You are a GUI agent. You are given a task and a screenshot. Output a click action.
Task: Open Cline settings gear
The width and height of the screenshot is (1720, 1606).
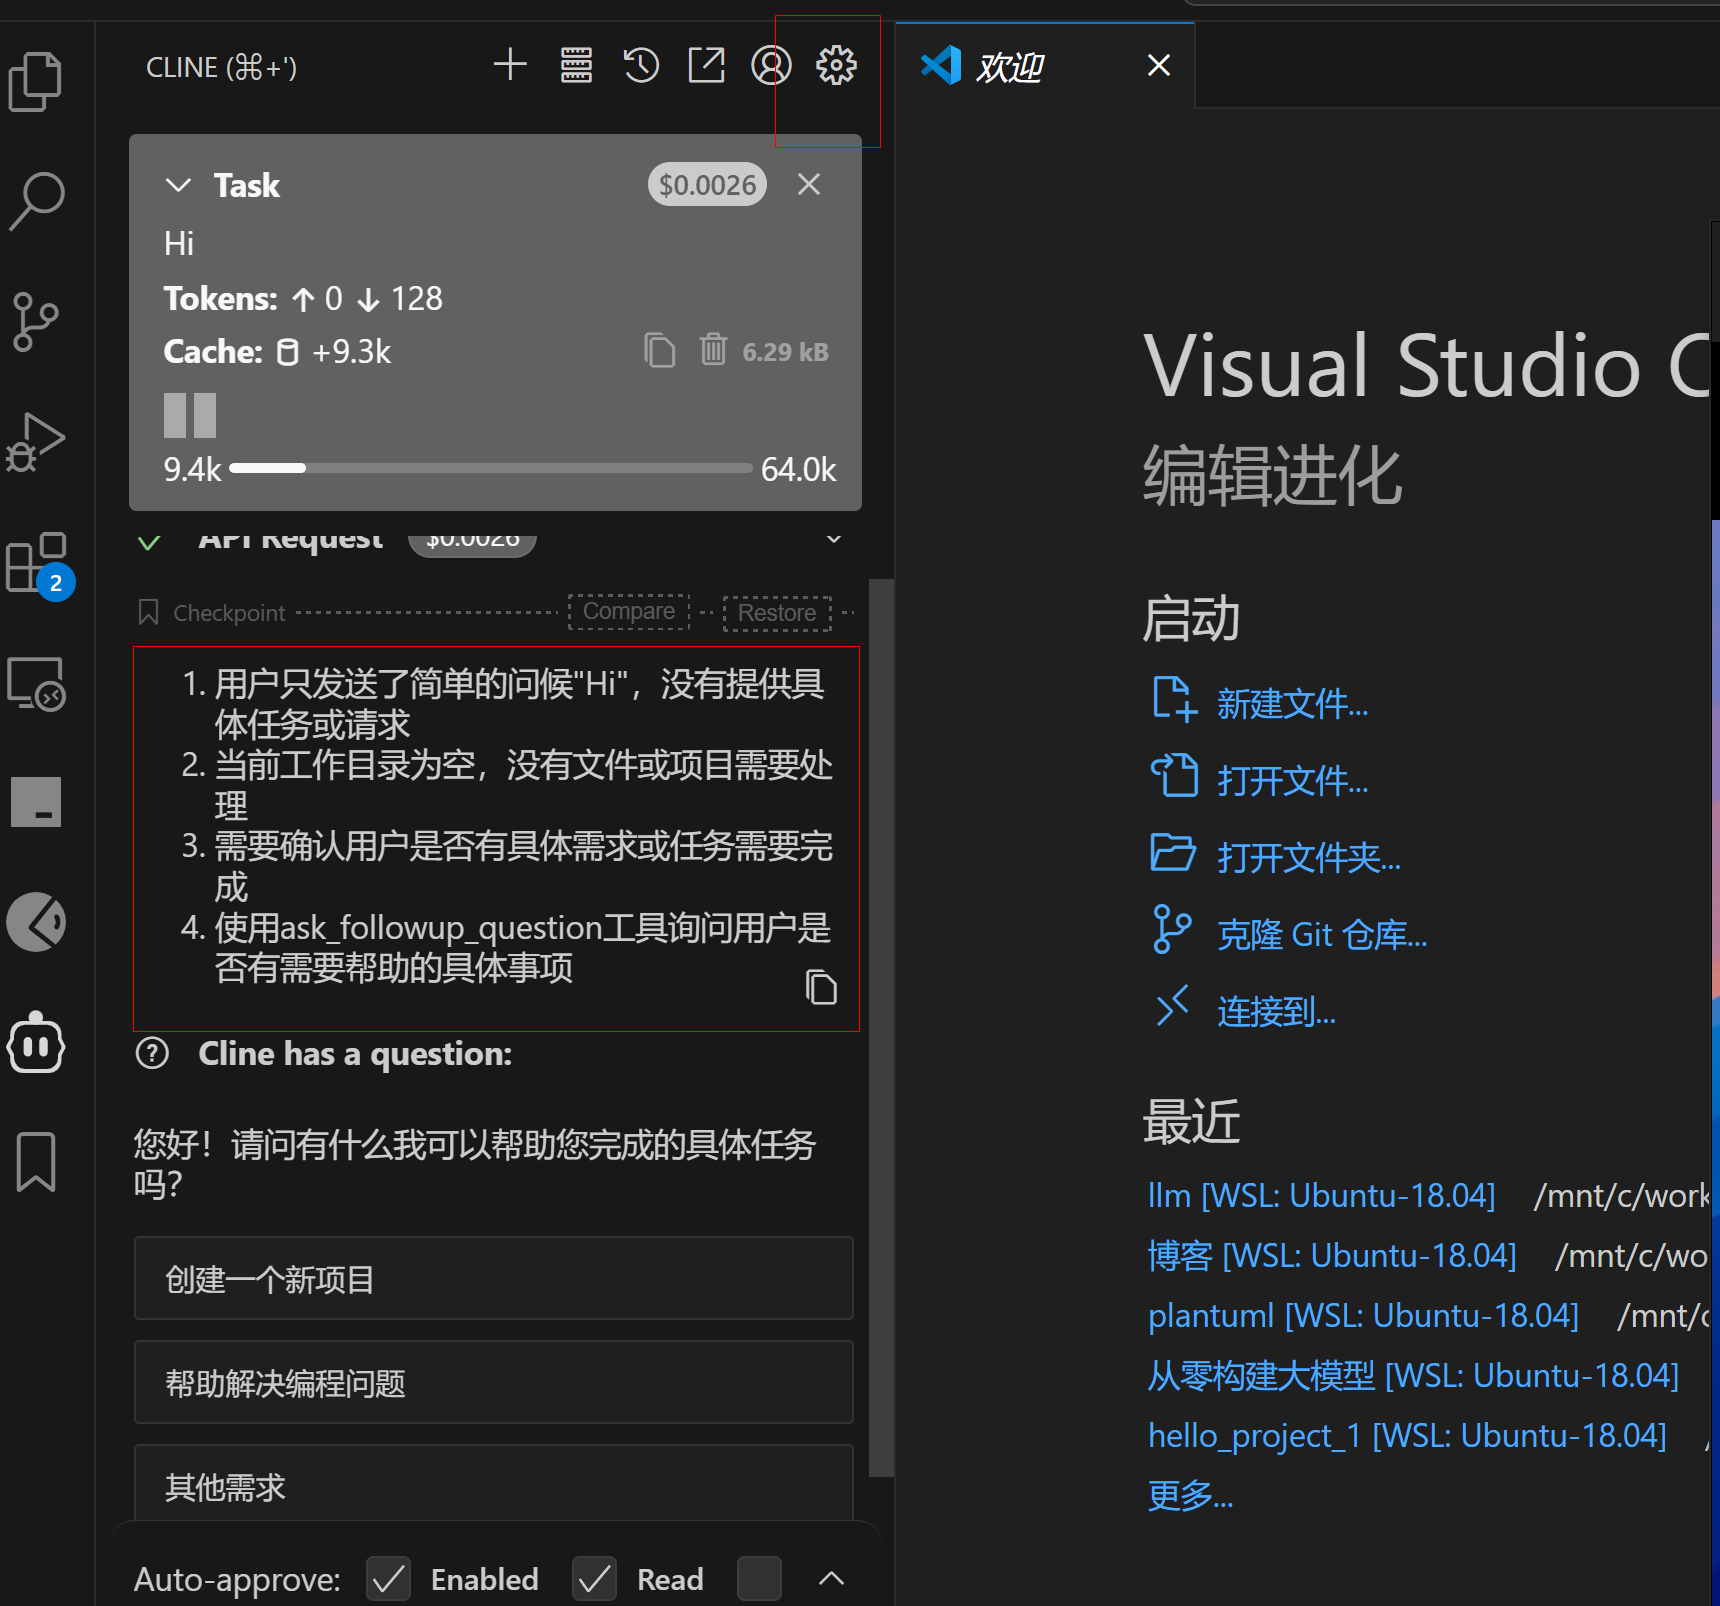click(x=836, y=65)
